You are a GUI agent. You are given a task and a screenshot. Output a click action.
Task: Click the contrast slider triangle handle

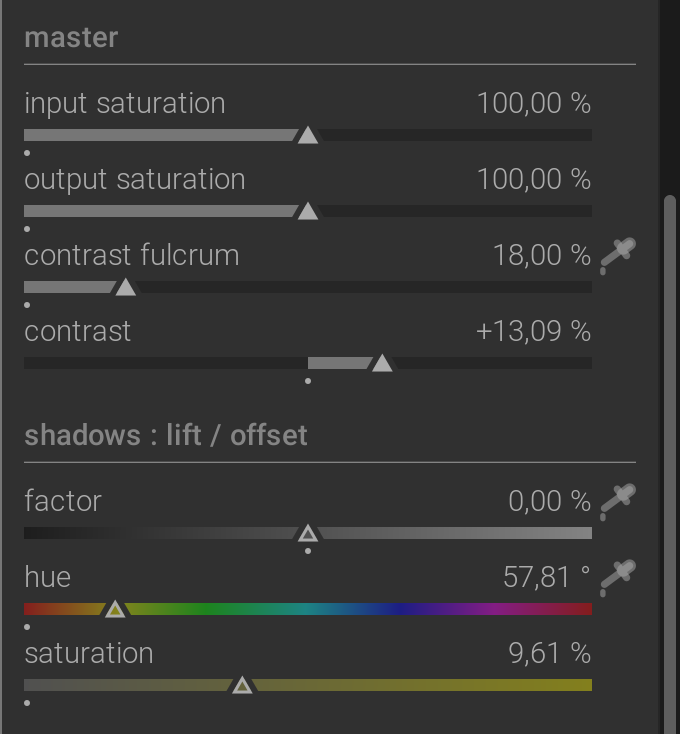(x=382, y=363)
